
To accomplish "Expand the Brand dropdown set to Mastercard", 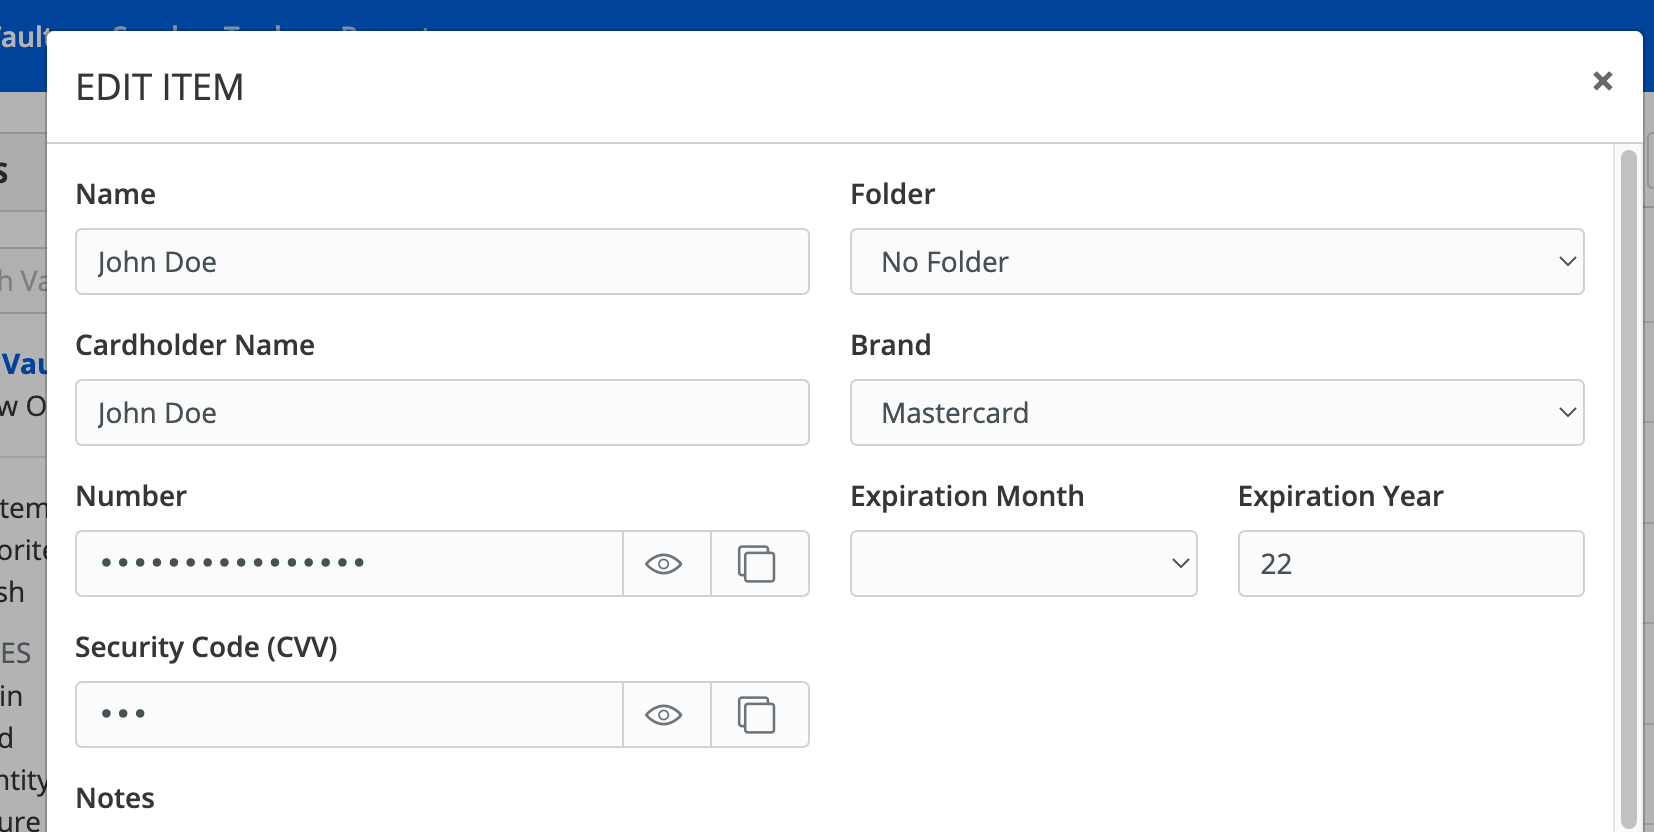I will coord(1216,413).
